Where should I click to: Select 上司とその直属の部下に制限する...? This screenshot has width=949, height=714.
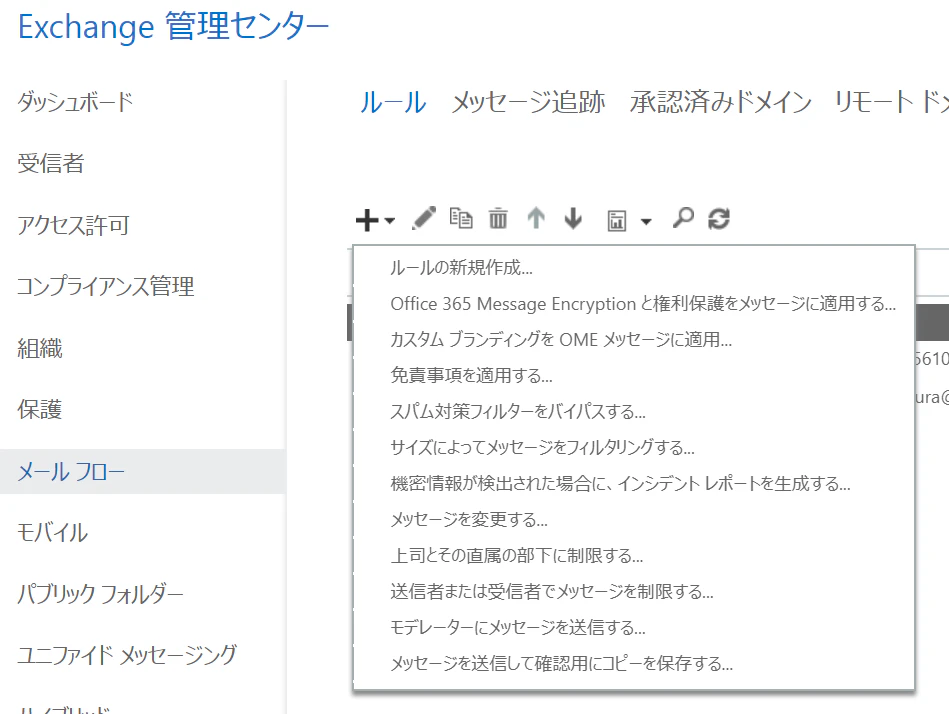pyautogui.click(x=516, y=555)
